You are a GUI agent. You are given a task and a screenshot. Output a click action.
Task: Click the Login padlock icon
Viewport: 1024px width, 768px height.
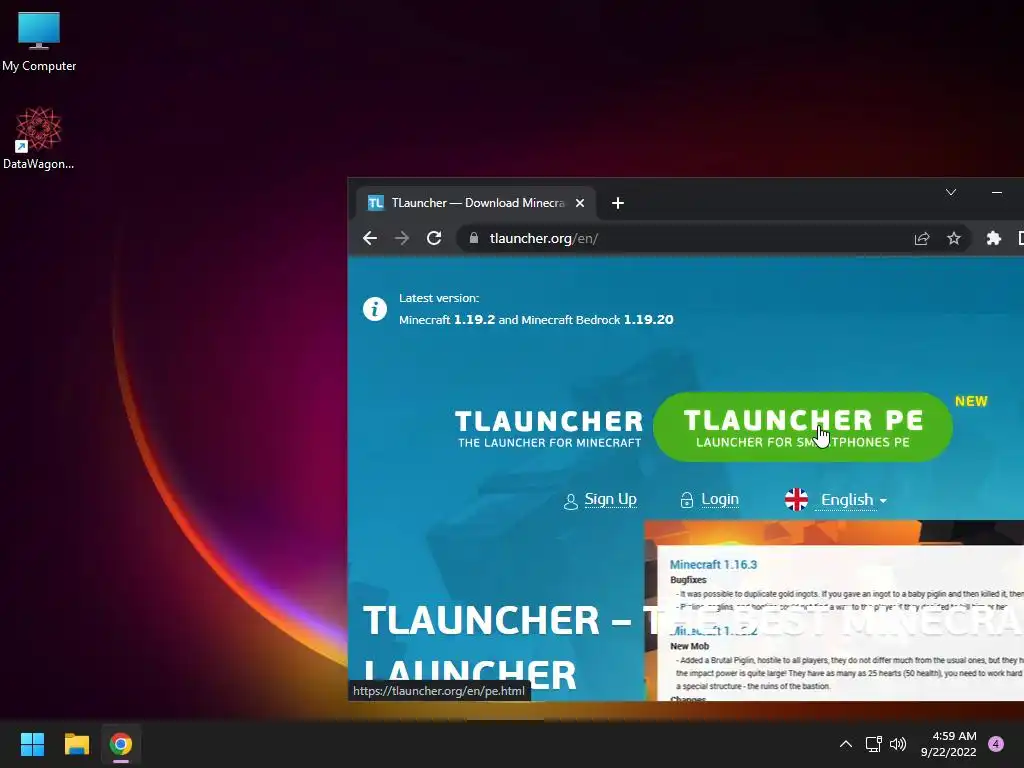tap(686, 500)
